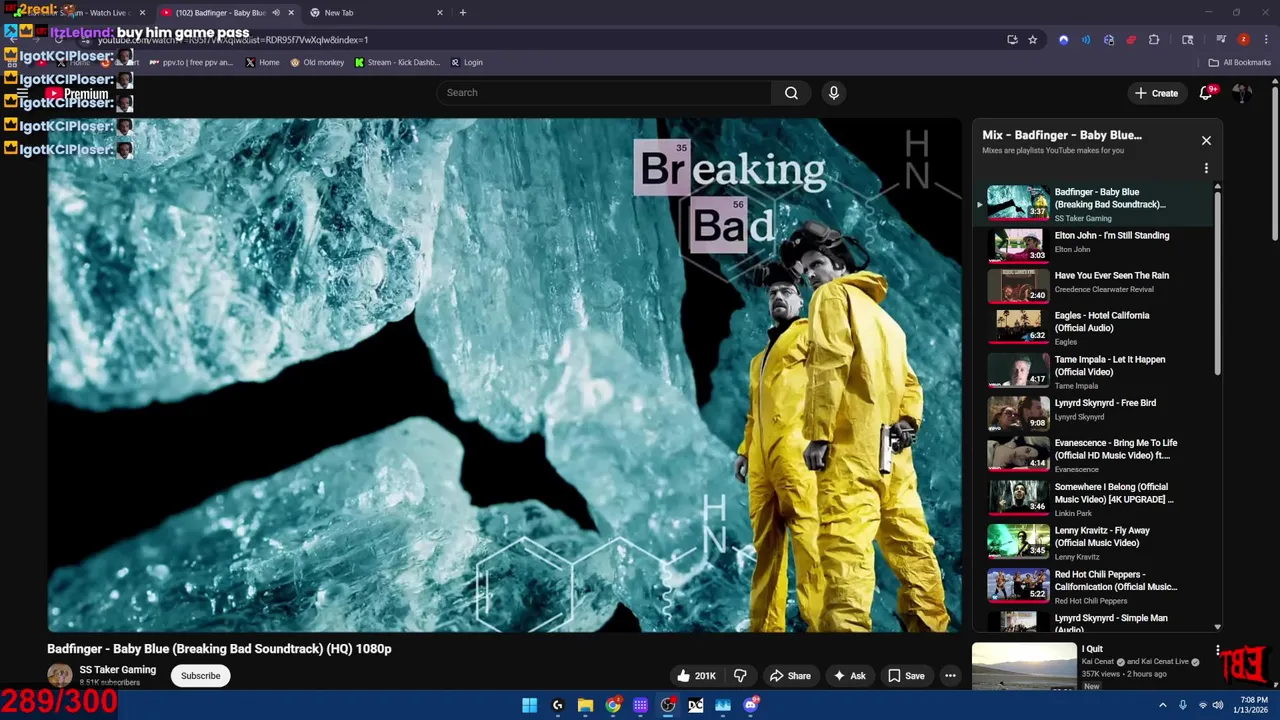Show hidden system tray icons
Screen dimensions: 1280x720
[x=1162, y=705]
